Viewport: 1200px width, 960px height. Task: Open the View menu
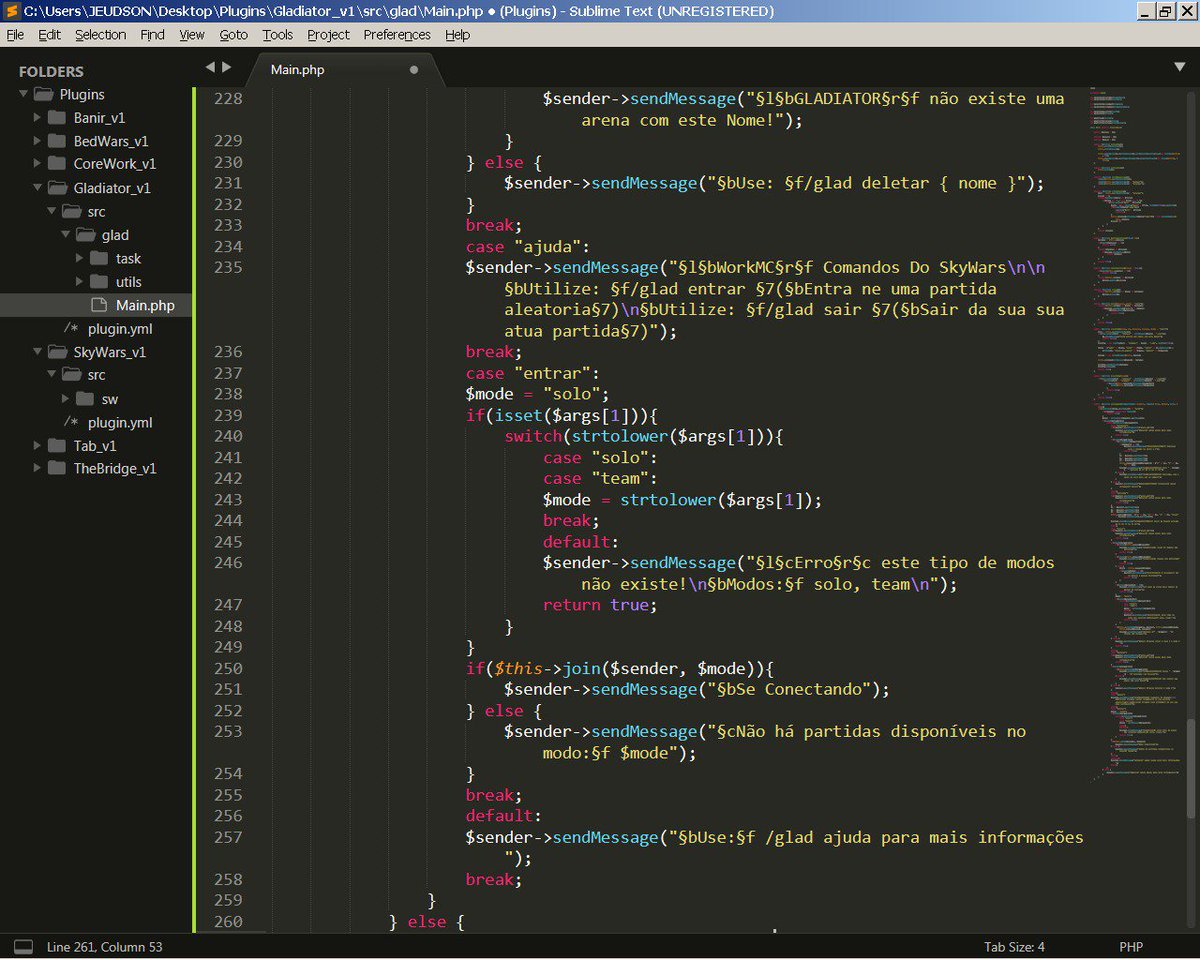tap(192, 34)
